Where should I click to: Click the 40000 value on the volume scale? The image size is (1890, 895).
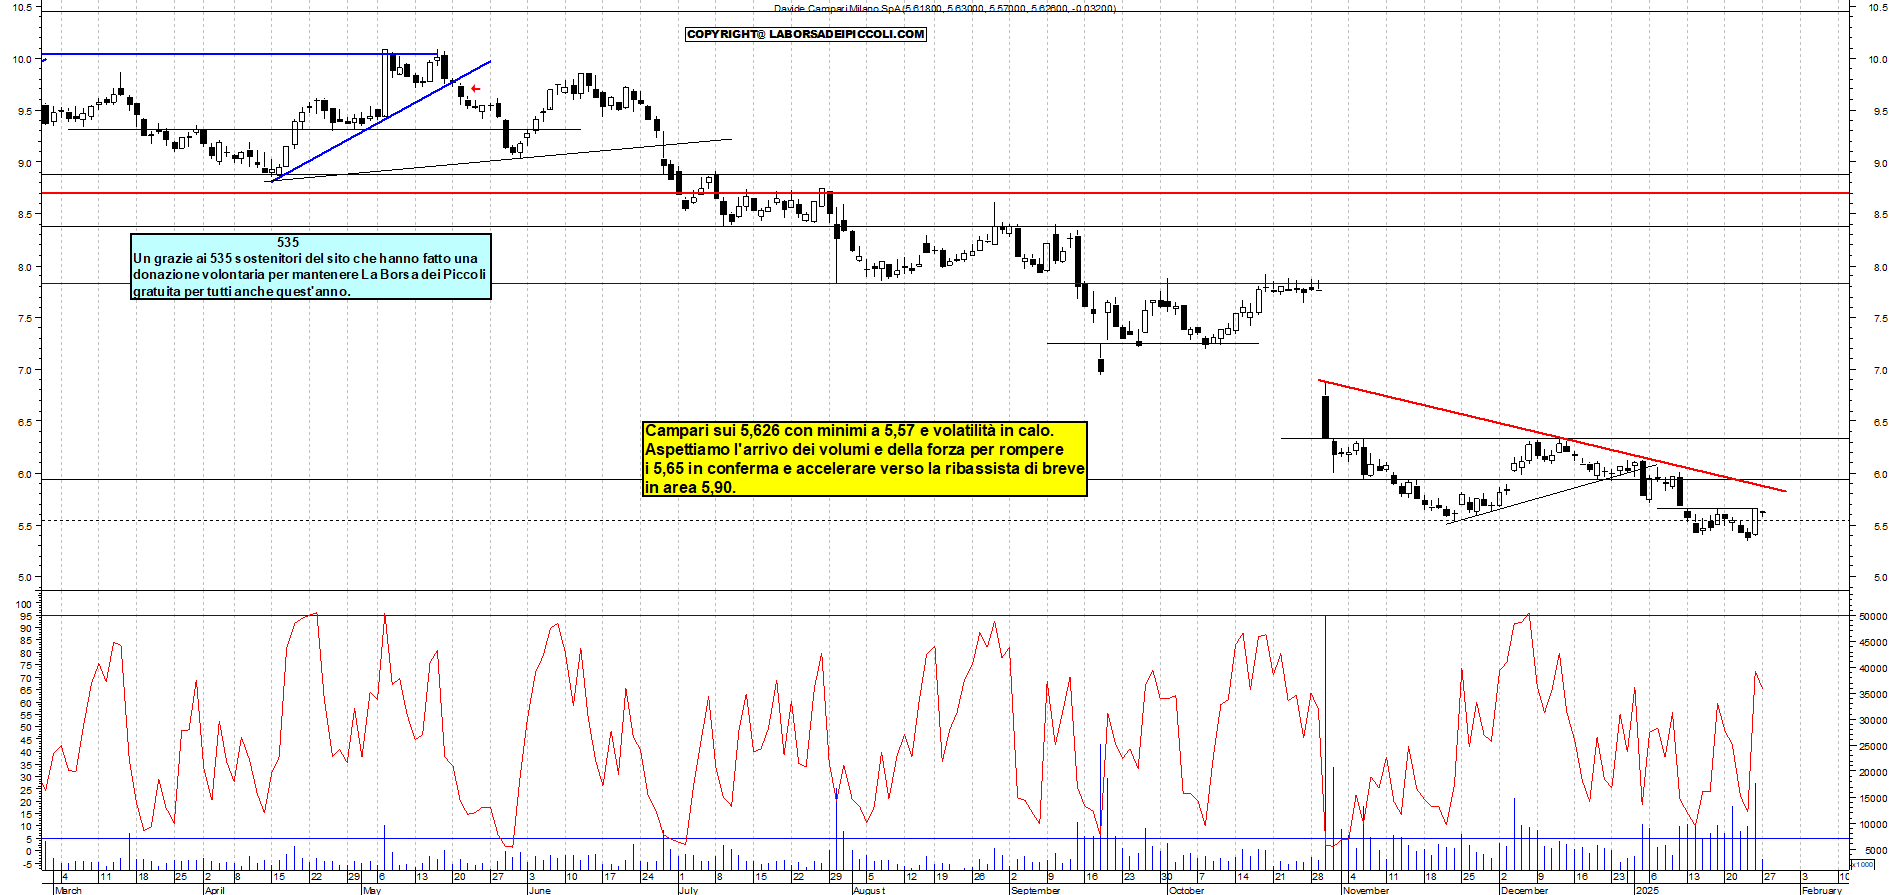click(x=1872, y=669)
